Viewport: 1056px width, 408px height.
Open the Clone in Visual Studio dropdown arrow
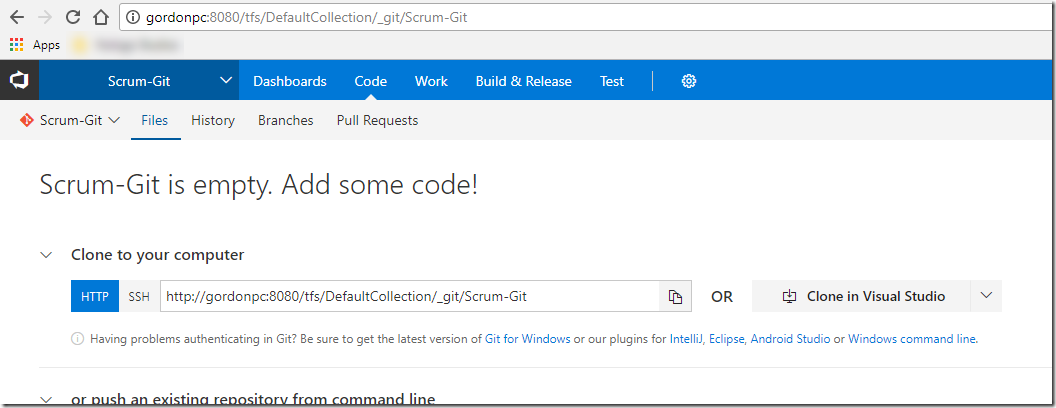click(x=986, y=296)
